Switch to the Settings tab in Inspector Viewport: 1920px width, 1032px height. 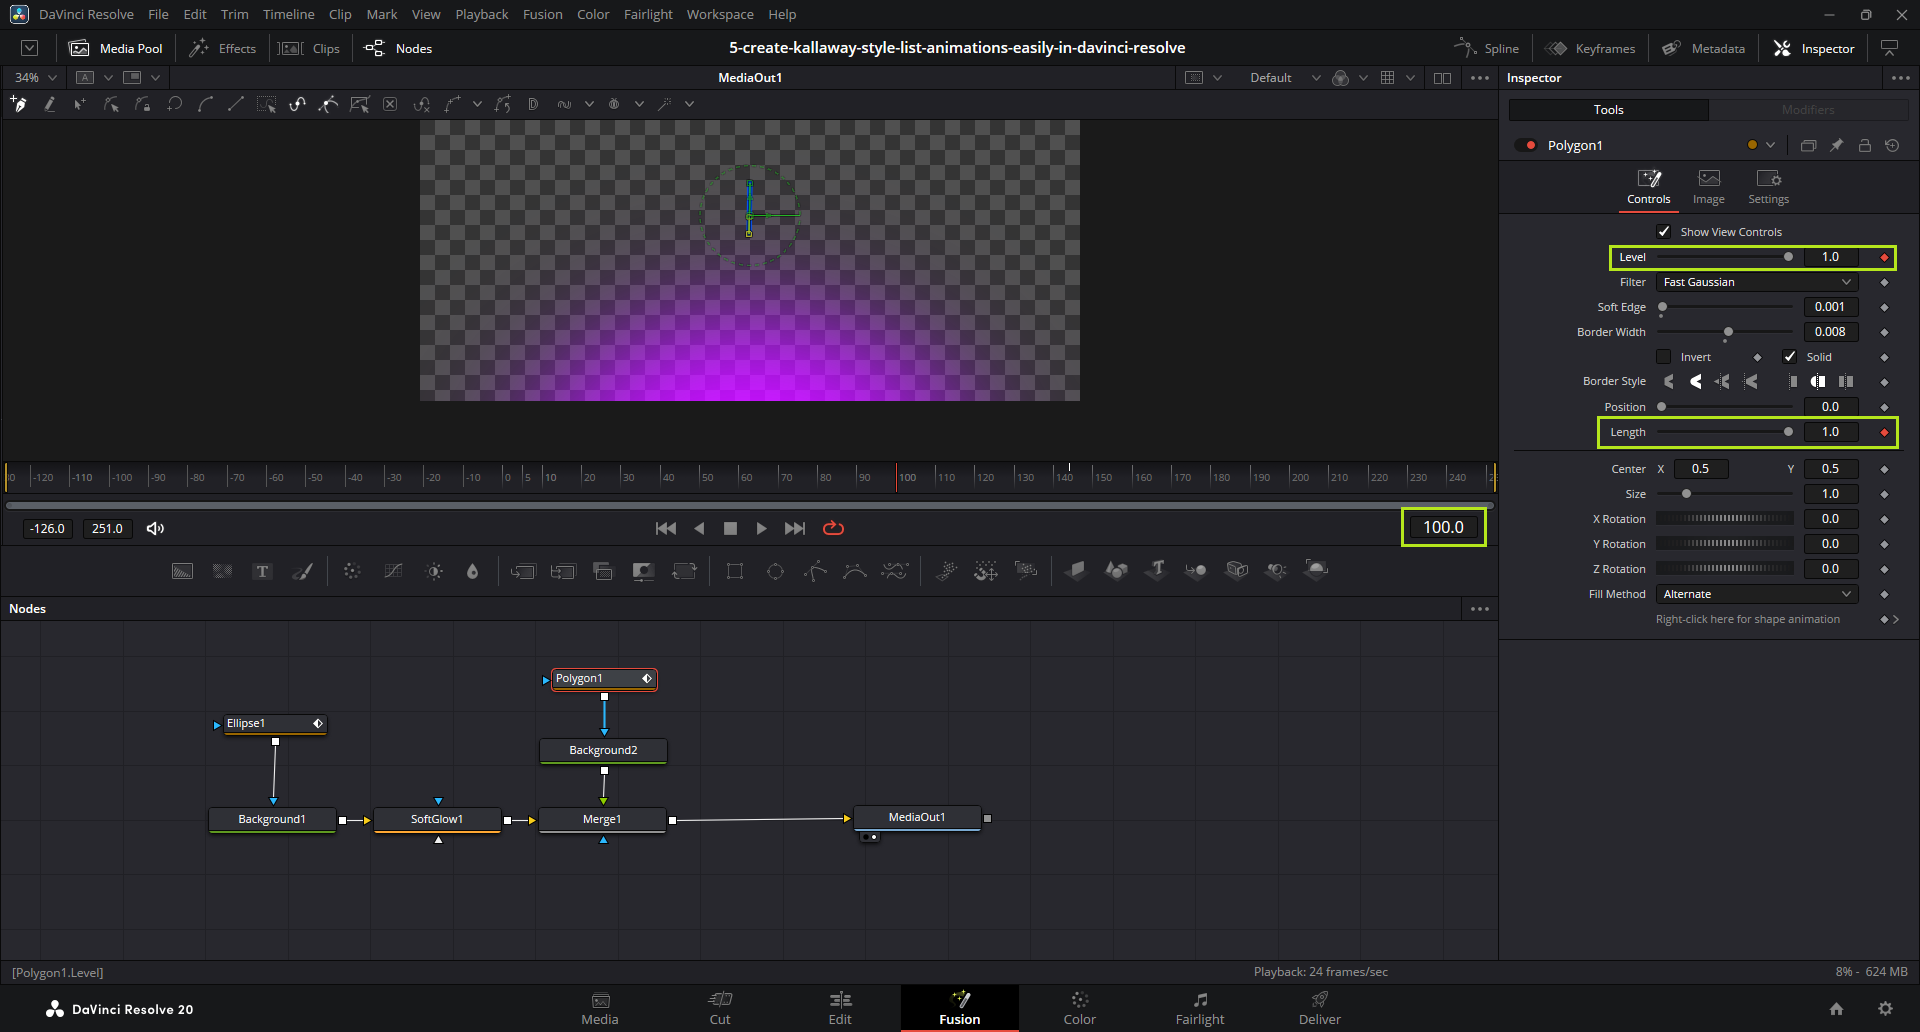[1768, 186]
